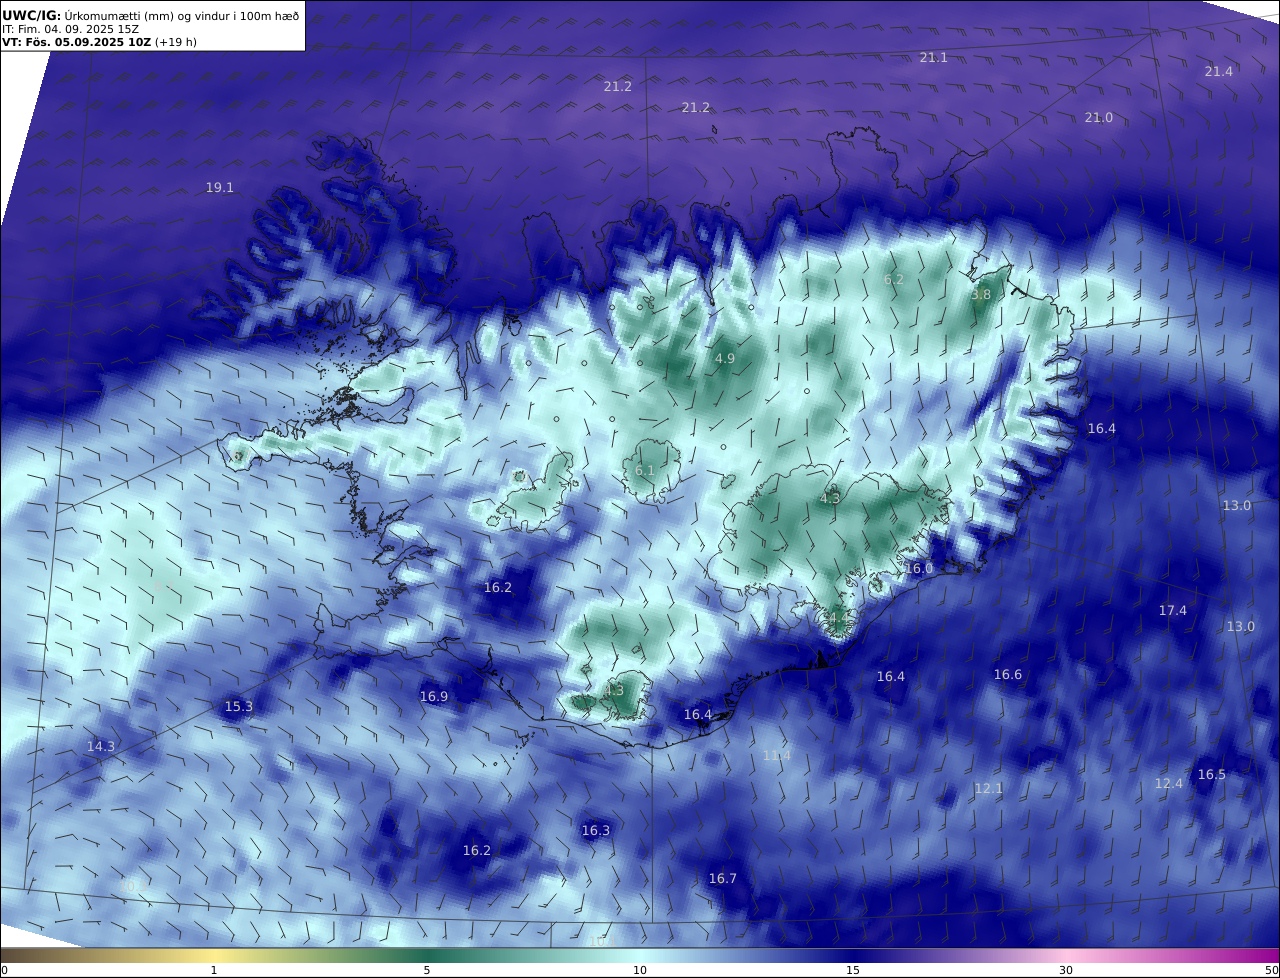Click the color scale tick label 50
Image resolution: width=1280 pixels, height=978 pixels.
click(1272, 970)
